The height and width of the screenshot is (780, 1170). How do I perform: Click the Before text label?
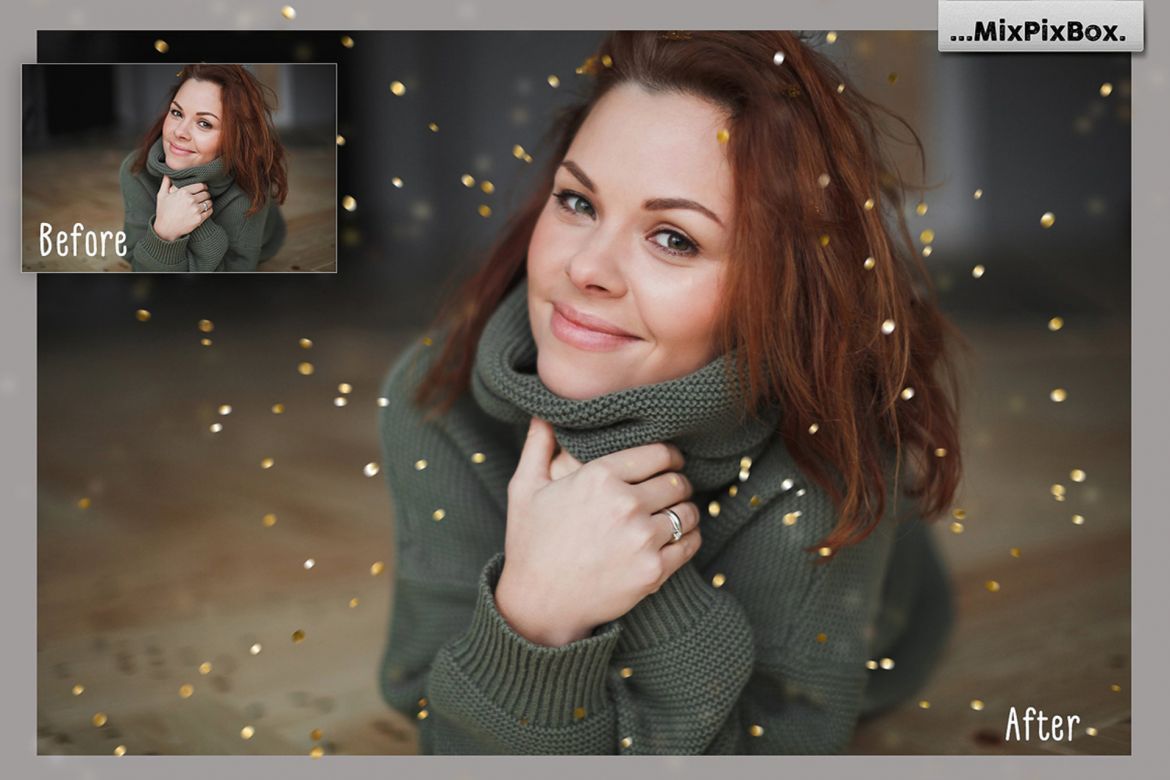point(84,240)
